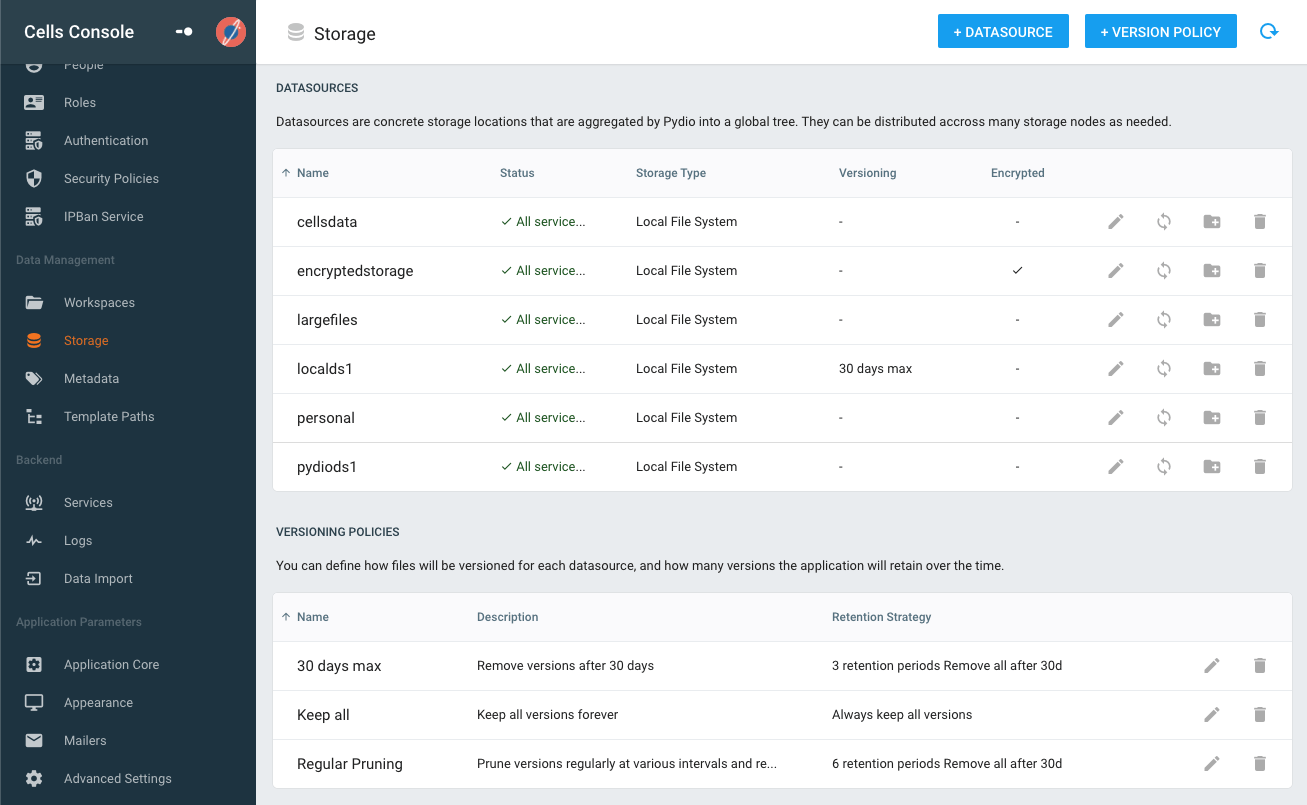
Task: Click the Retention Strategy column header
Action: point(882,617)
